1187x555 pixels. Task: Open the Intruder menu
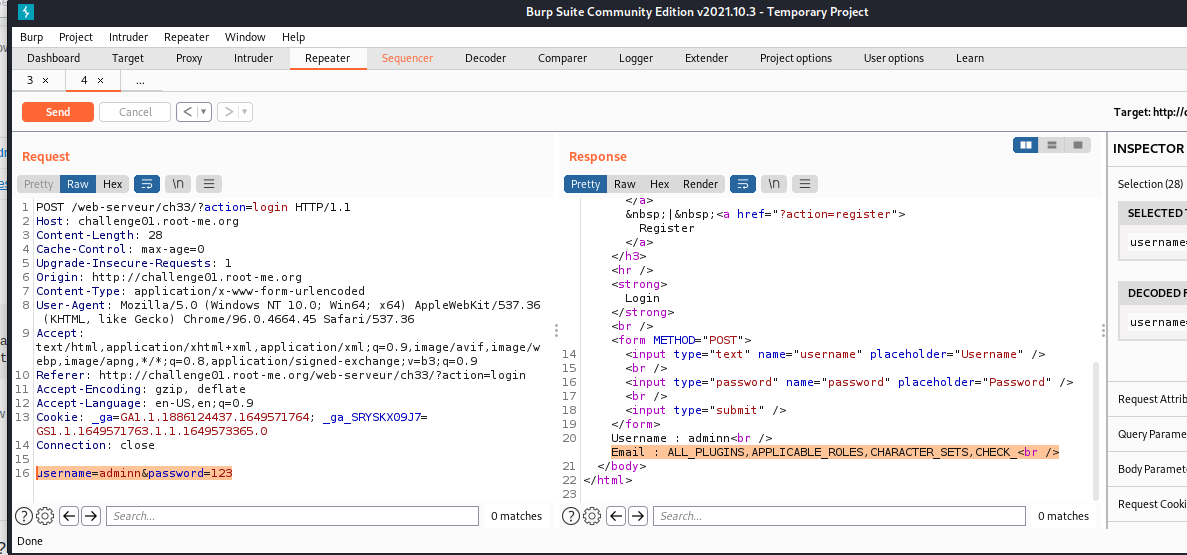pyautogui.click(x=129, y=37)
